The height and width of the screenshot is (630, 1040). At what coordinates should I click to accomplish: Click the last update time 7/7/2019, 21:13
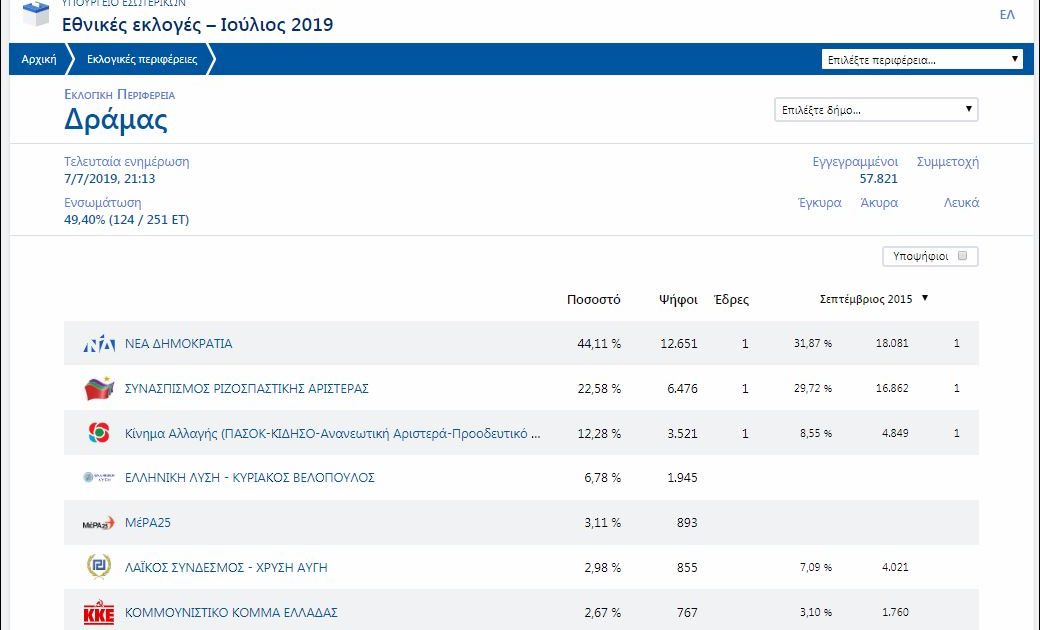click(109, 178)
